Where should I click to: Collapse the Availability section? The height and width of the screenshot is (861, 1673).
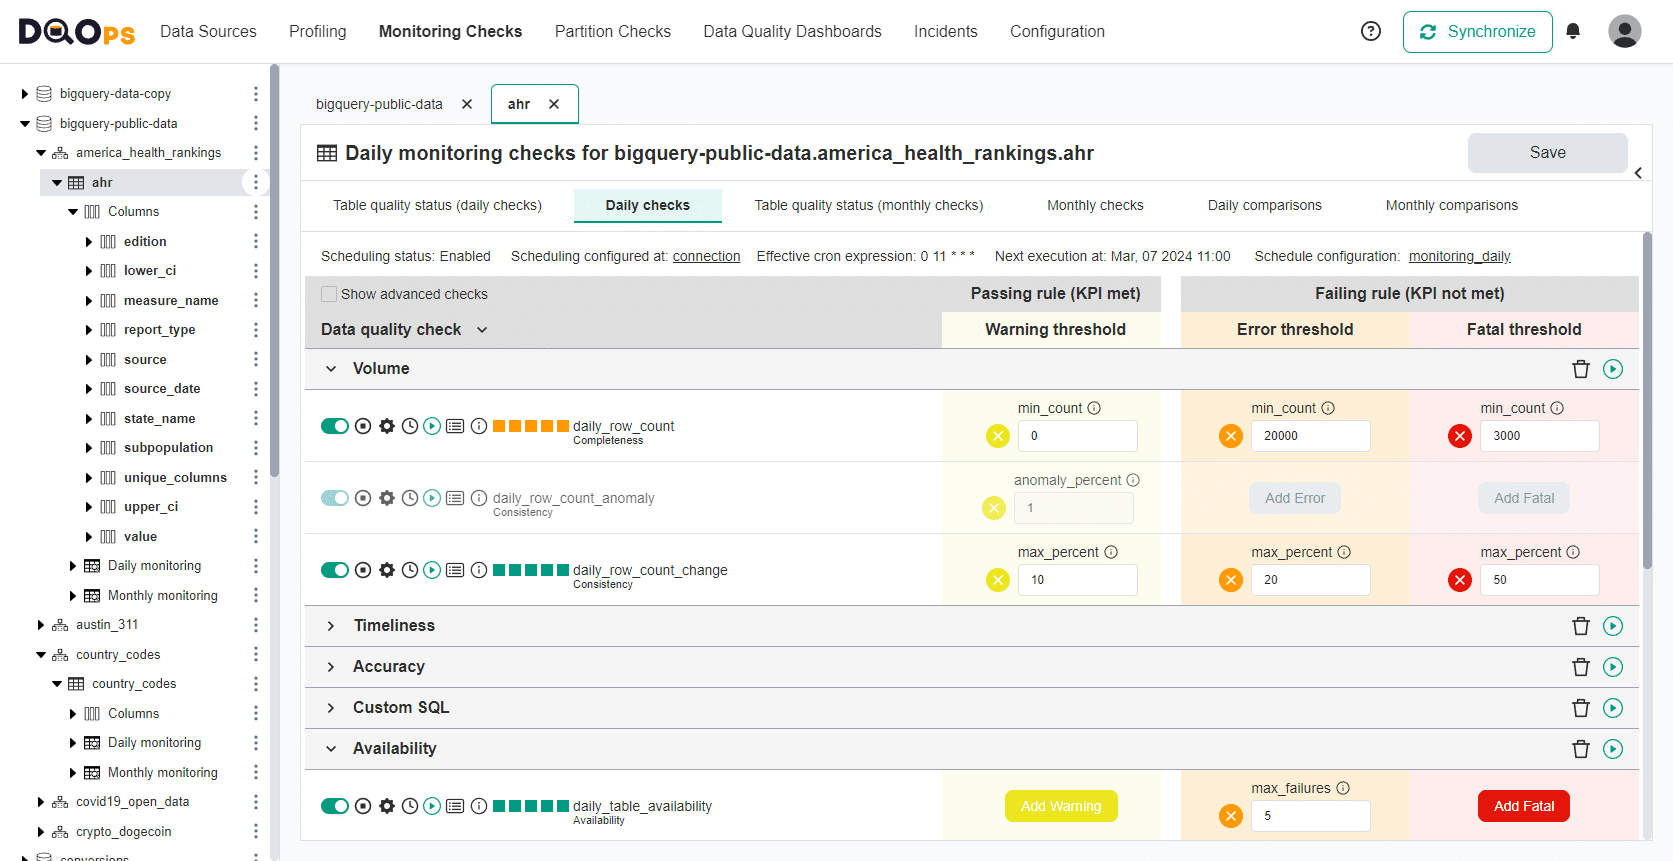(331, 749)
